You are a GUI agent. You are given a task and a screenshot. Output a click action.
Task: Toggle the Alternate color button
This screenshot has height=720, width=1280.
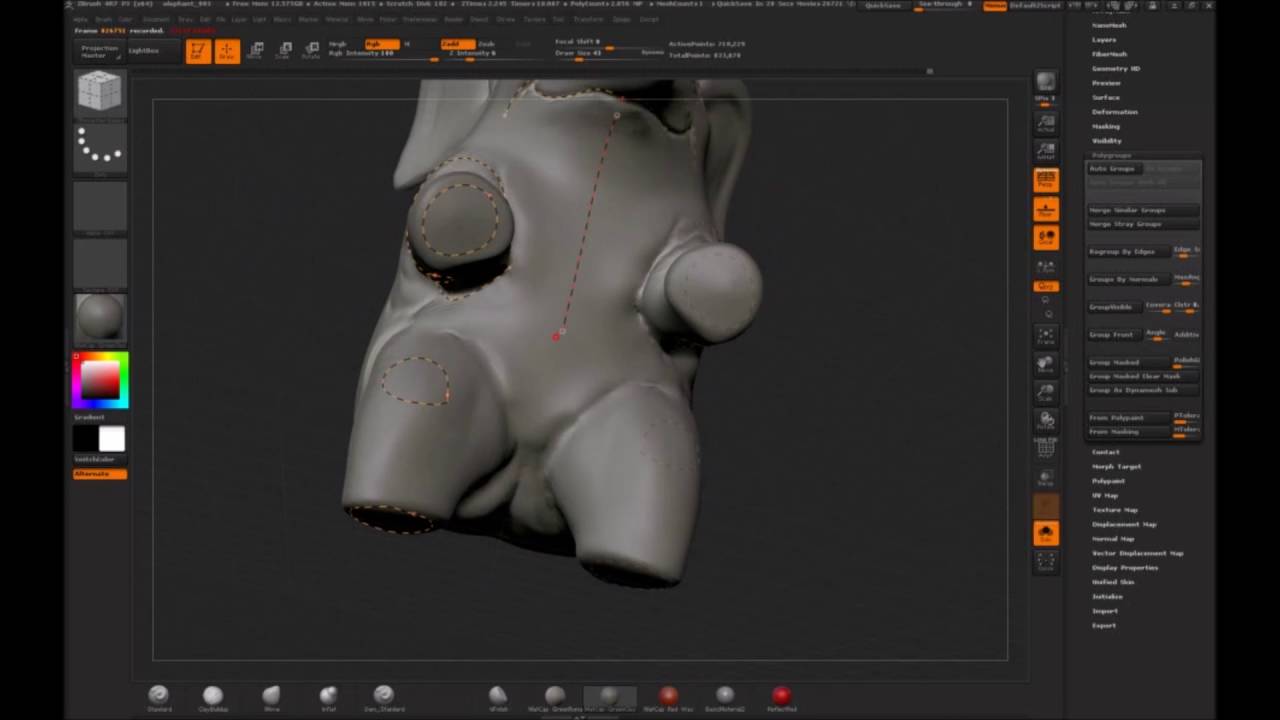[100, 474]
